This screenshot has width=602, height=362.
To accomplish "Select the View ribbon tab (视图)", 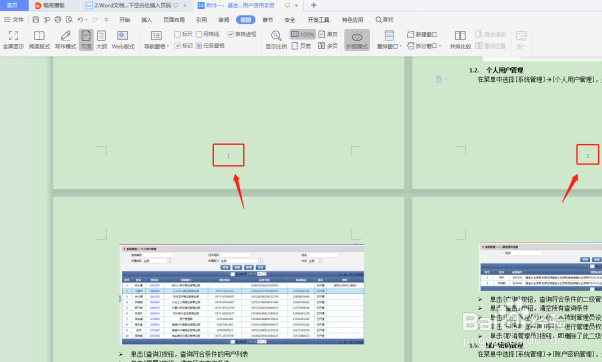I will click(246, 20).
